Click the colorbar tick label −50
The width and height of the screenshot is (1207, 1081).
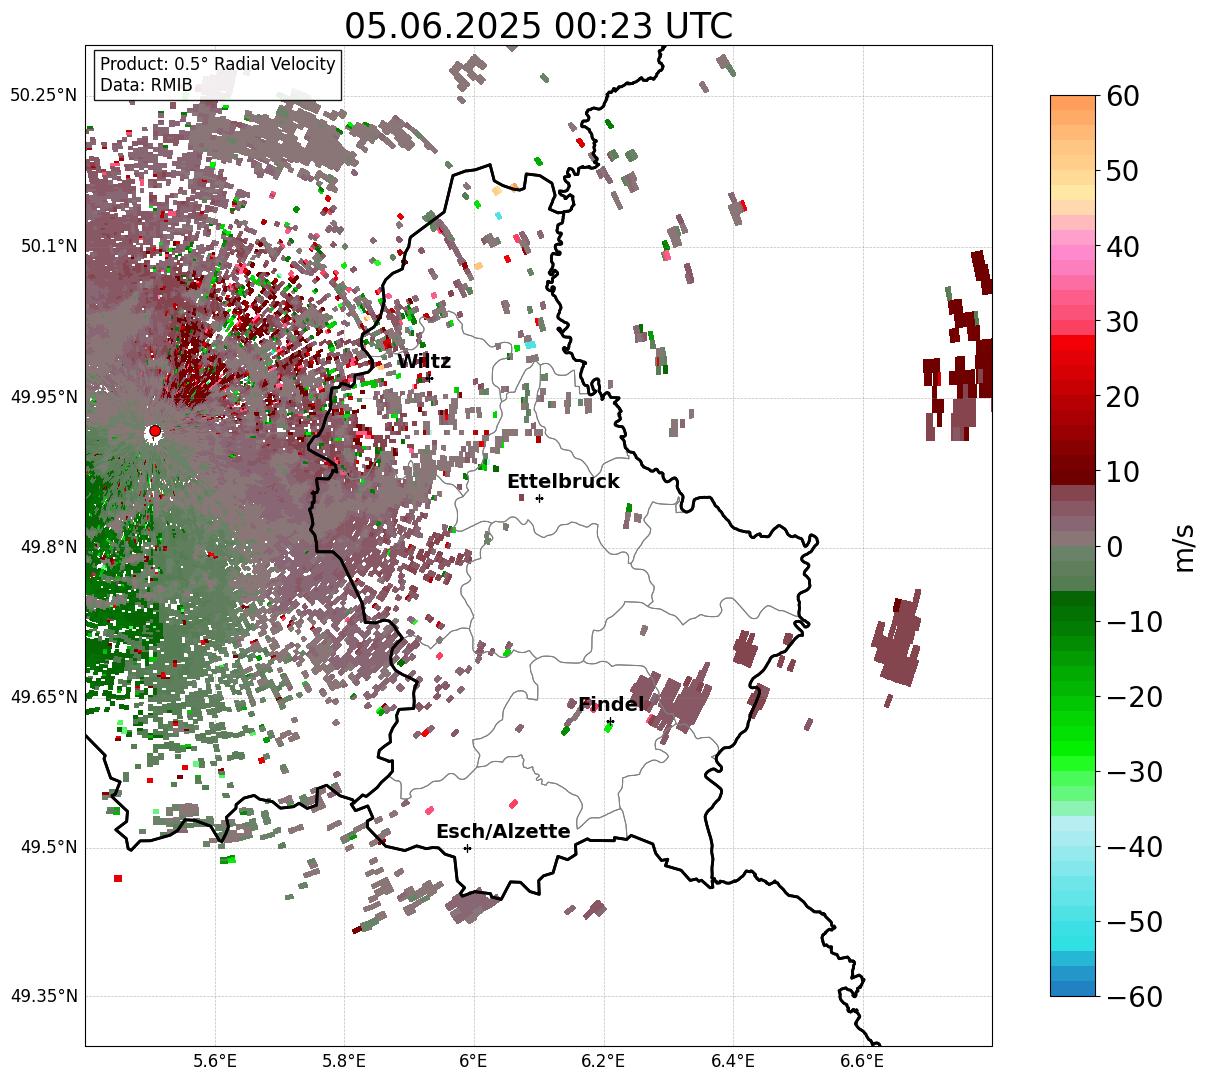pos(1135,922)
